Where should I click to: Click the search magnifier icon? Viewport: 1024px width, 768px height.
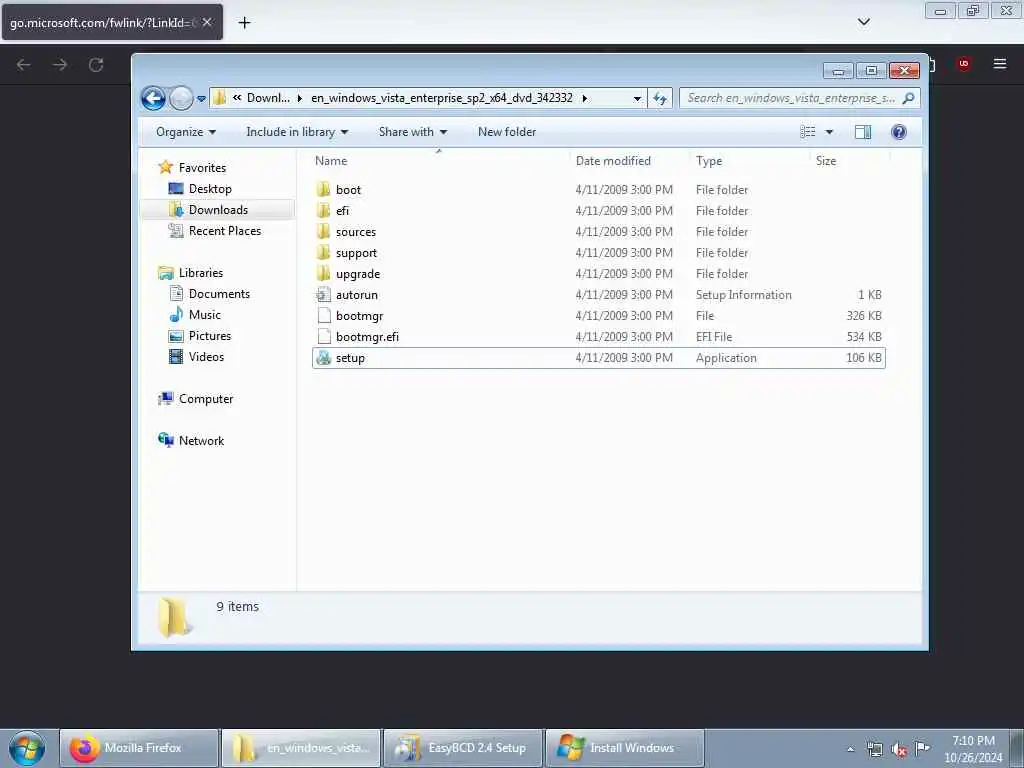tap(908, 98)
